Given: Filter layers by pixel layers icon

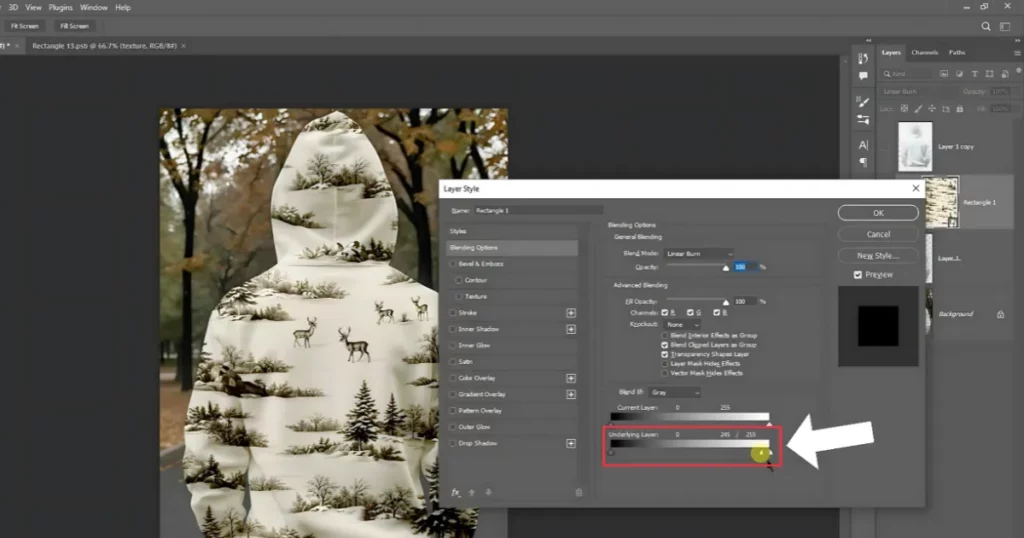Looking at the screenshot, I should pos(944,74).
